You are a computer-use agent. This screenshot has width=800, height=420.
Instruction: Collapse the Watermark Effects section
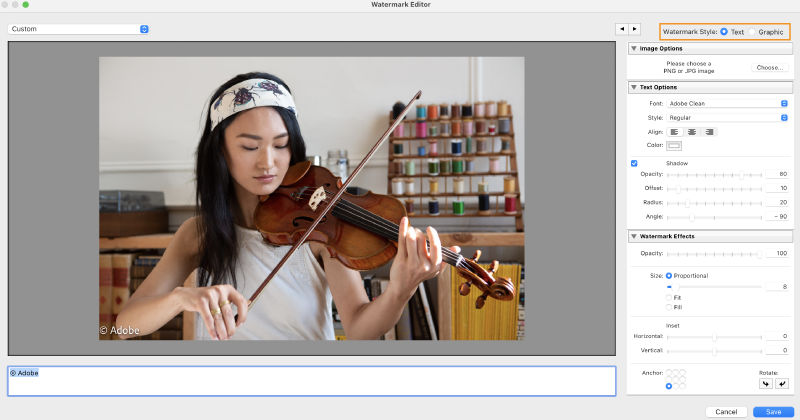point(634,236)
